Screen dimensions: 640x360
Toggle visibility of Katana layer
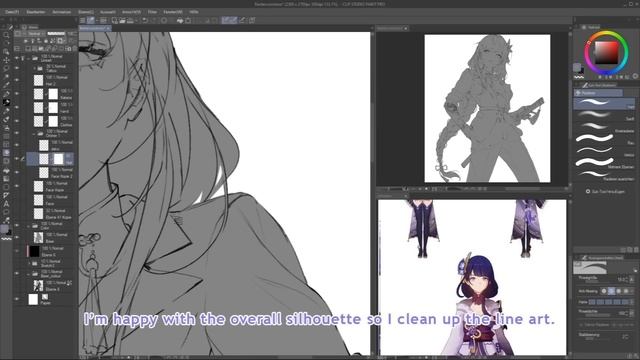coord(17,94)
